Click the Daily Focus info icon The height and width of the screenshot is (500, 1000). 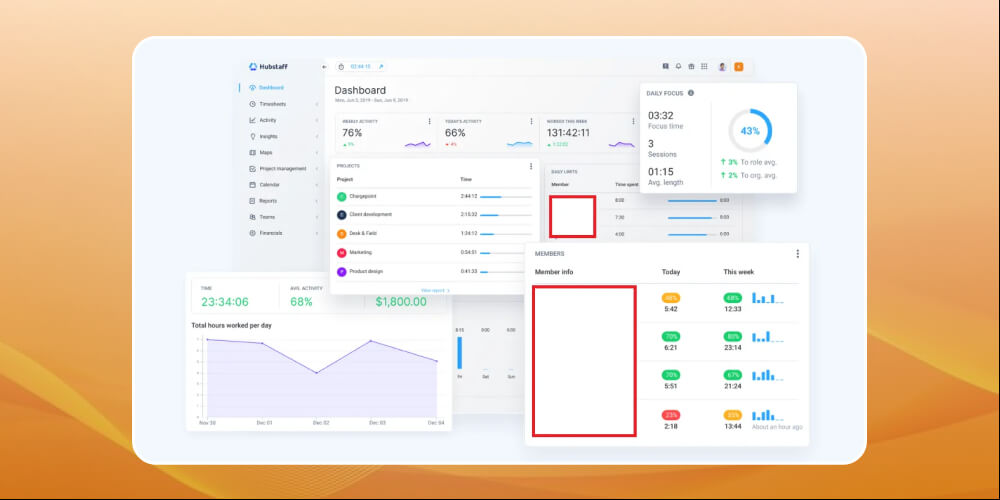pyautogui.click(x=691, y=92)
